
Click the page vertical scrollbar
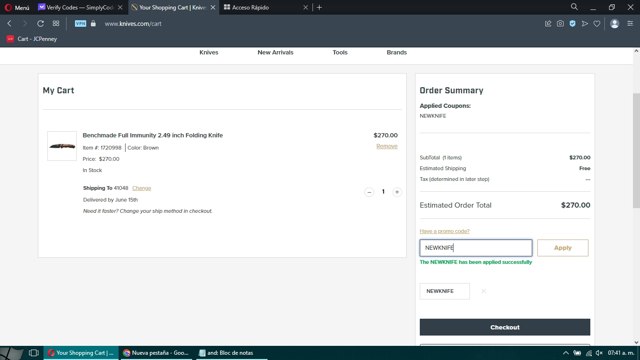point(636,151)
